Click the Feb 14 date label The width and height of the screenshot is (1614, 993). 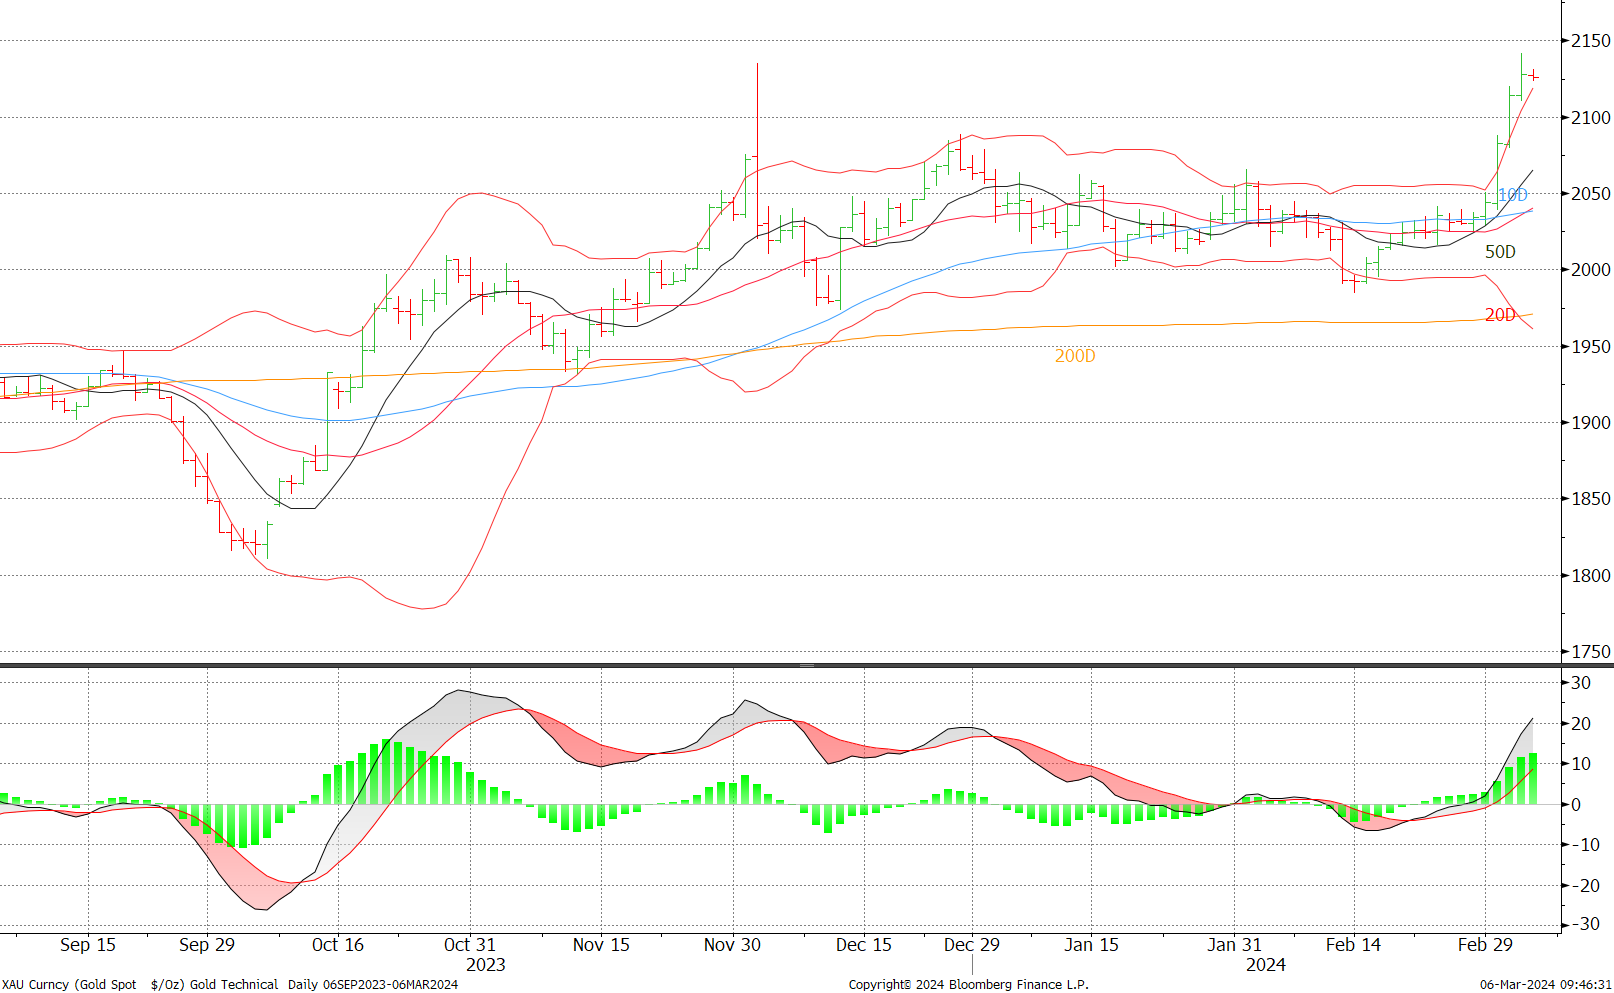pyautogui.click(x=1353, y=945)
